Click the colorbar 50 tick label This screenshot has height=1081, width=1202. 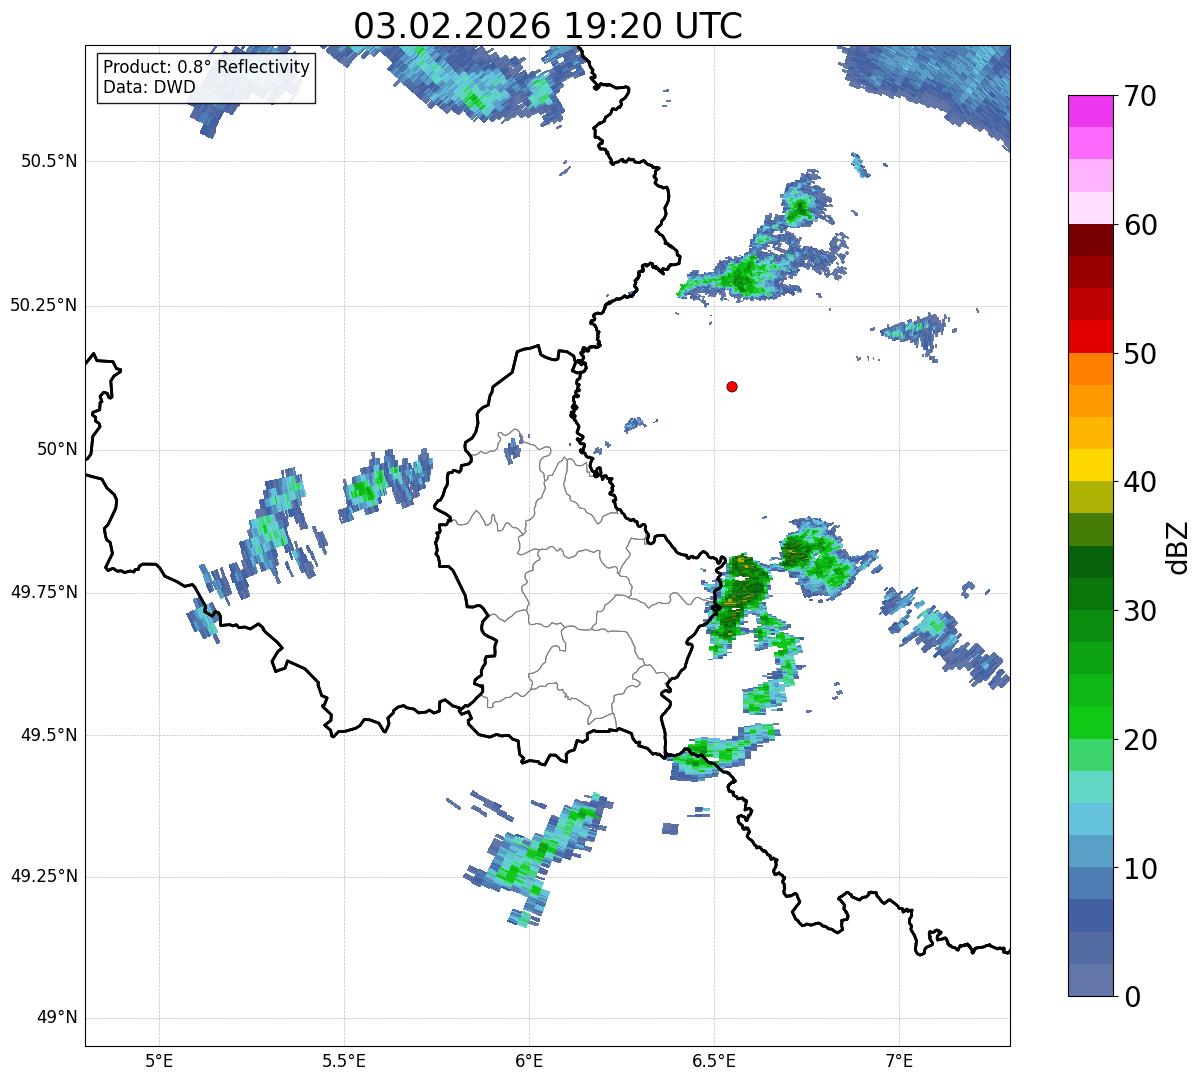click(1142, 354)
